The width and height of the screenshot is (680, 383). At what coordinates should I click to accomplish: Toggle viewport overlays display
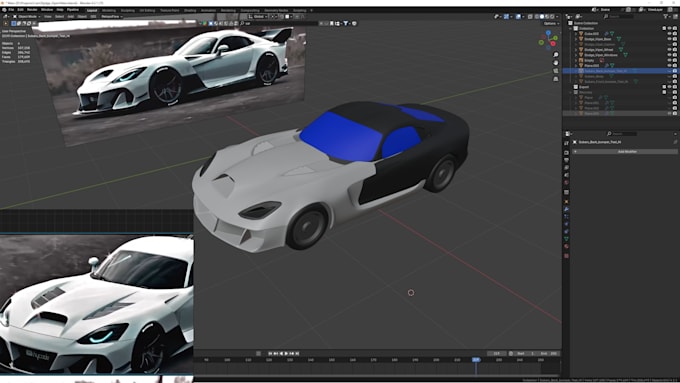click(518, 16)
